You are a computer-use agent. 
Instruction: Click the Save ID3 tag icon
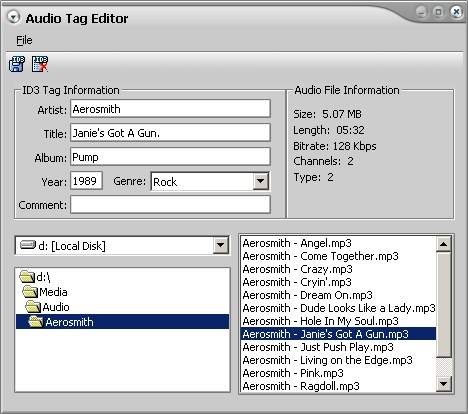click(17, 64)
